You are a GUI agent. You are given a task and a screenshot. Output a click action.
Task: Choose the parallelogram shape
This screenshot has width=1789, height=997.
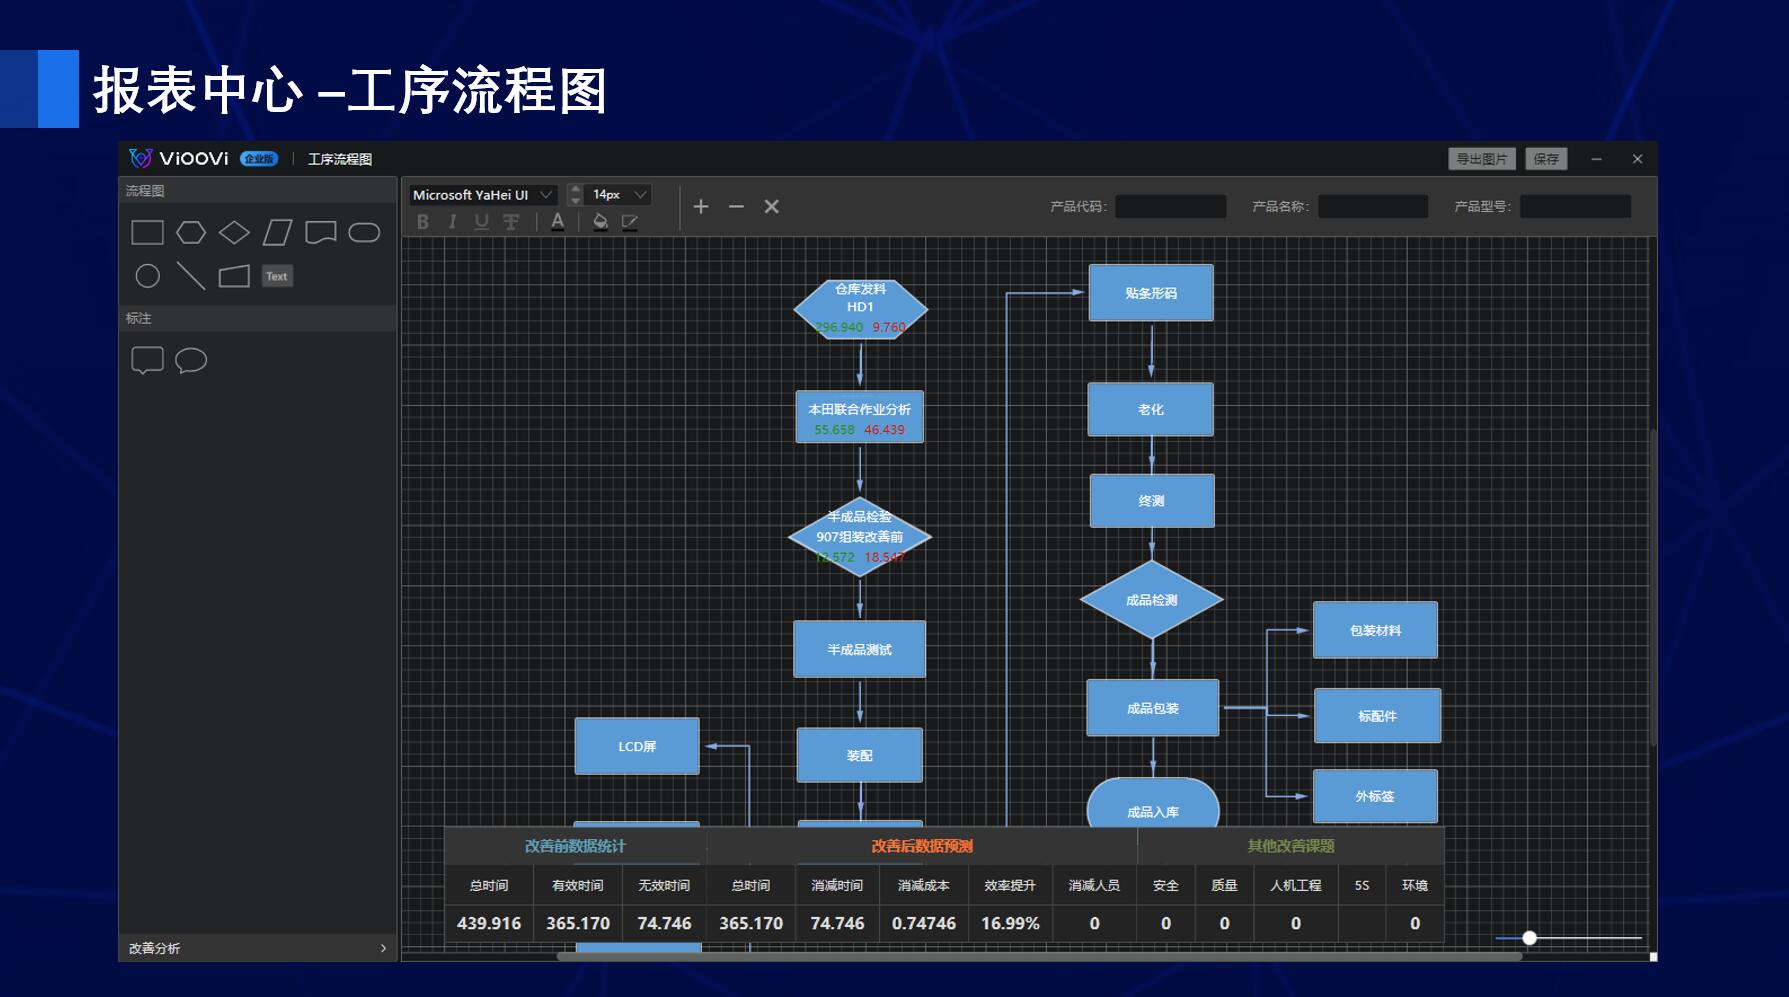pyautogui.click(x=277, y=233)
